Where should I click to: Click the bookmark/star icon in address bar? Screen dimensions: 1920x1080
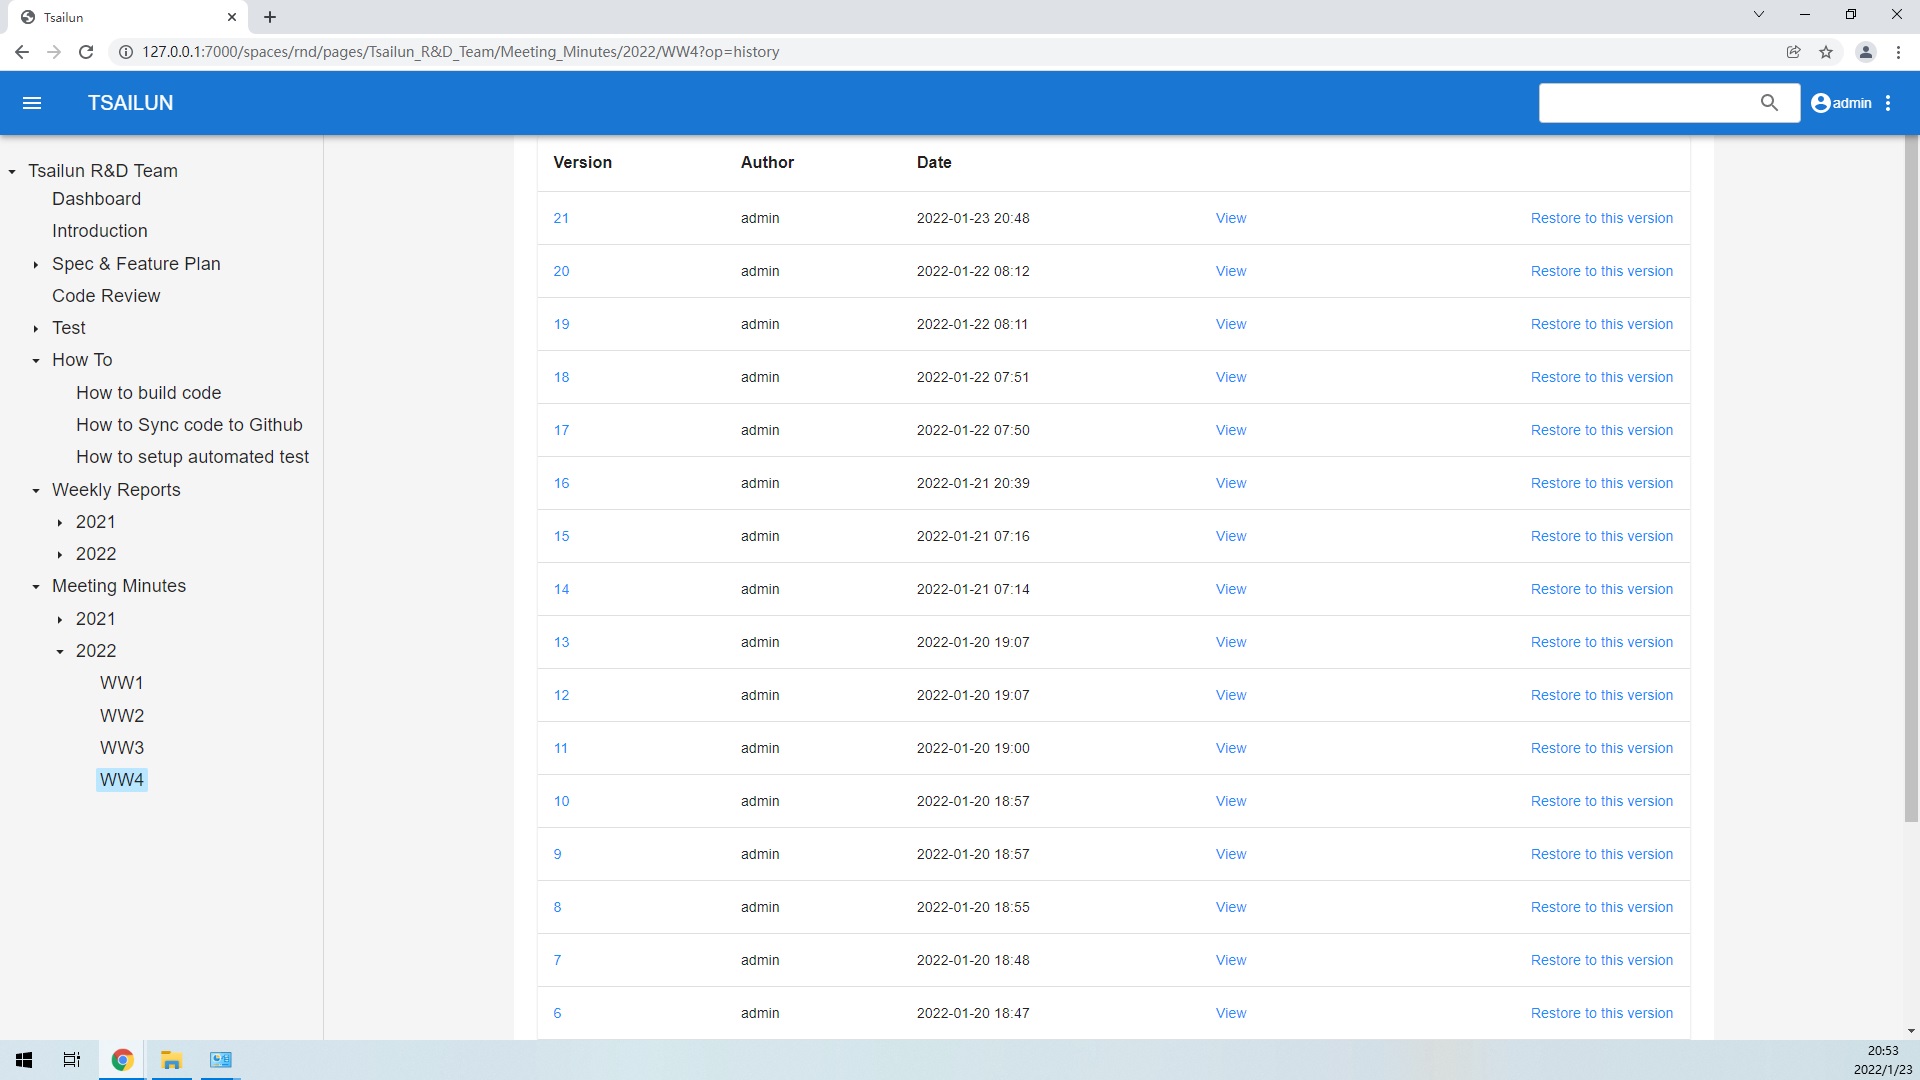pos(1825,51)
